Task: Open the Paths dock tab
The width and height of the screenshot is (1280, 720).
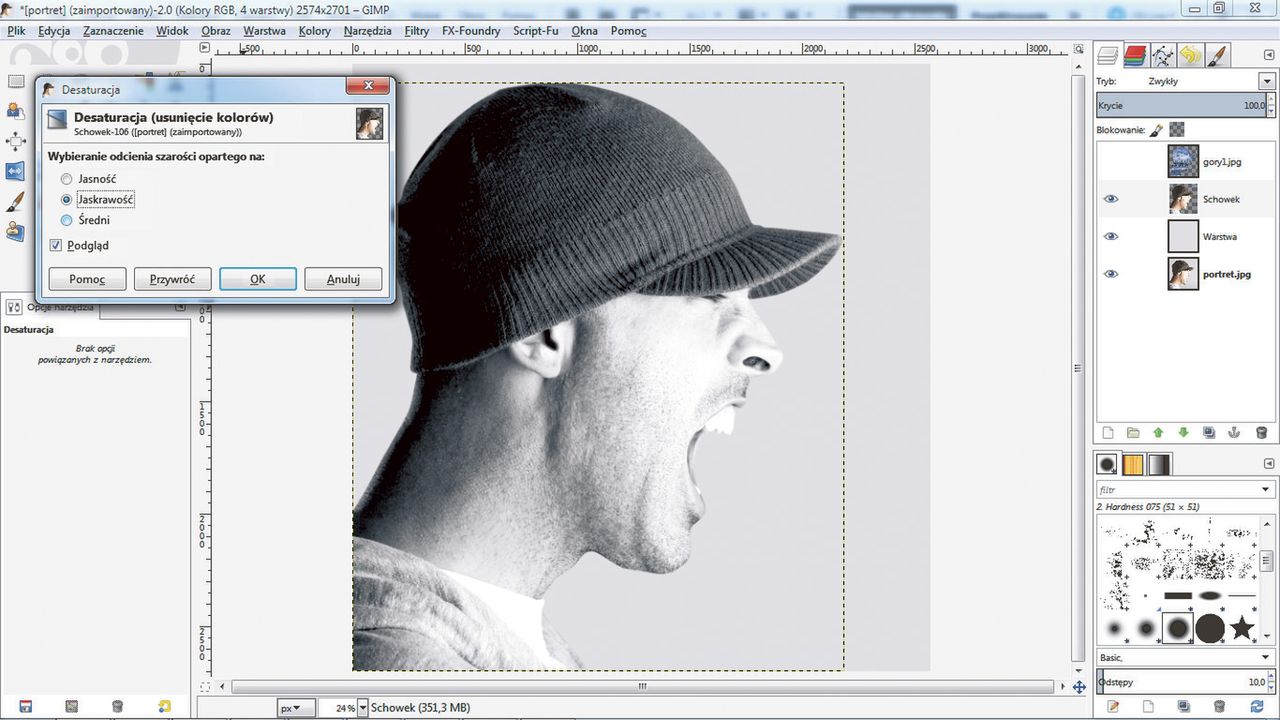Action: coord(1162,55)
